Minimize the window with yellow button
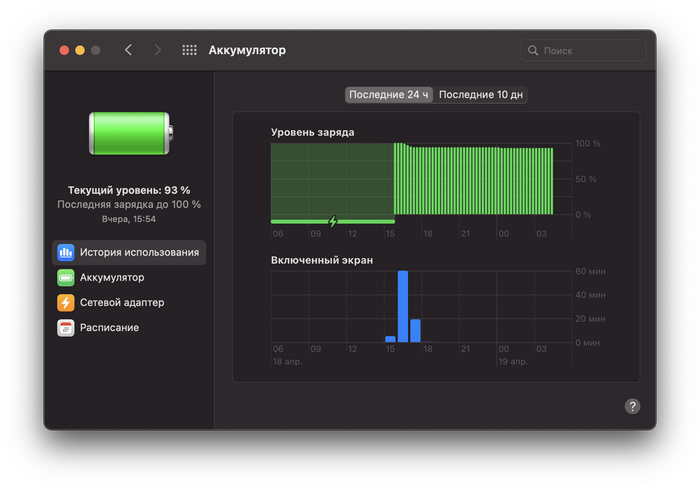The width and height of the screenshot is (700, 488). coord(80,50)
